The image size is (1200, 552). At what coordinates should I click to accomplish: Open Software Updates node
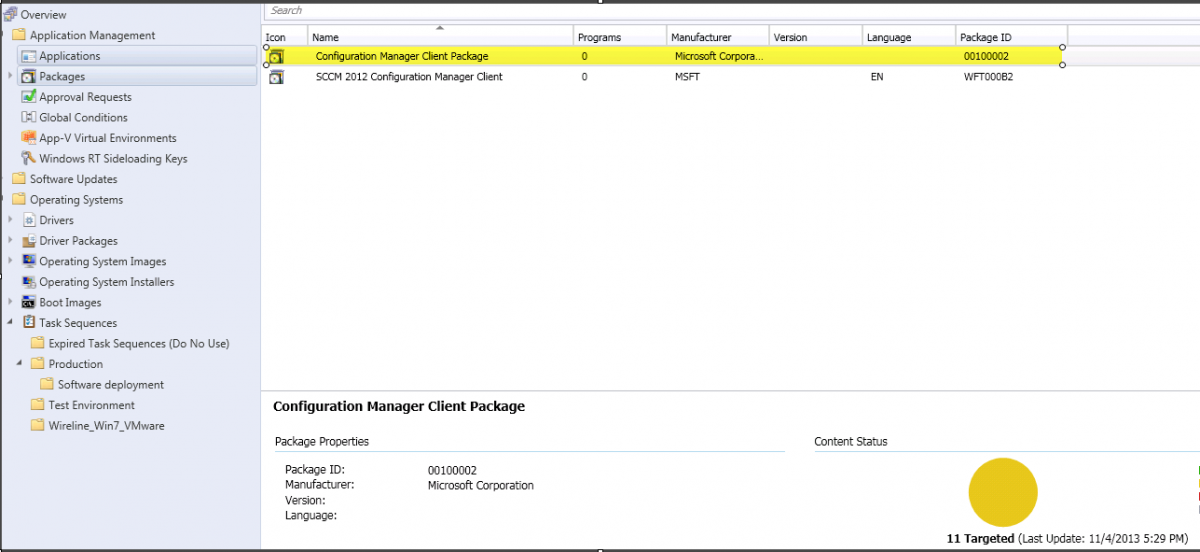pos(73,179)
